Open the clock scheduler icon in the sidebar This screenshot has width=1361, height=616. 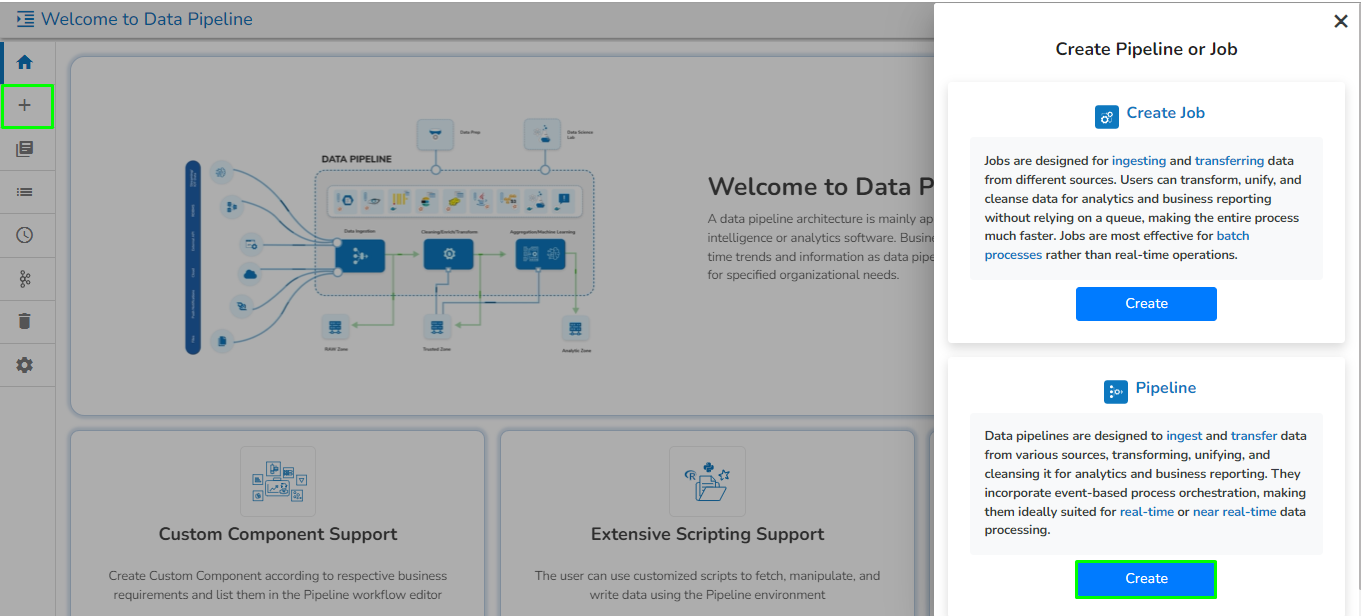pyautogui.click(x=25, y=236)
